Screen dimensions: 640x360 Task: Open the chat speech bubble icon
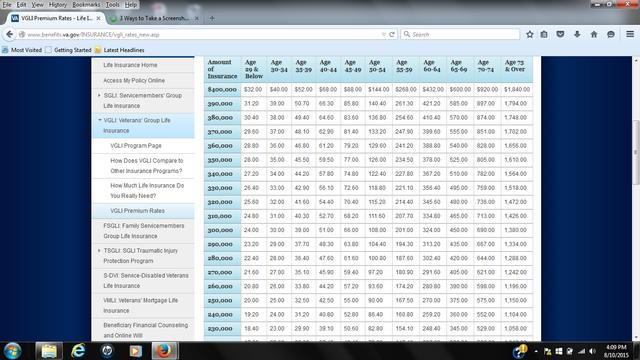click(x=611, y=34)
